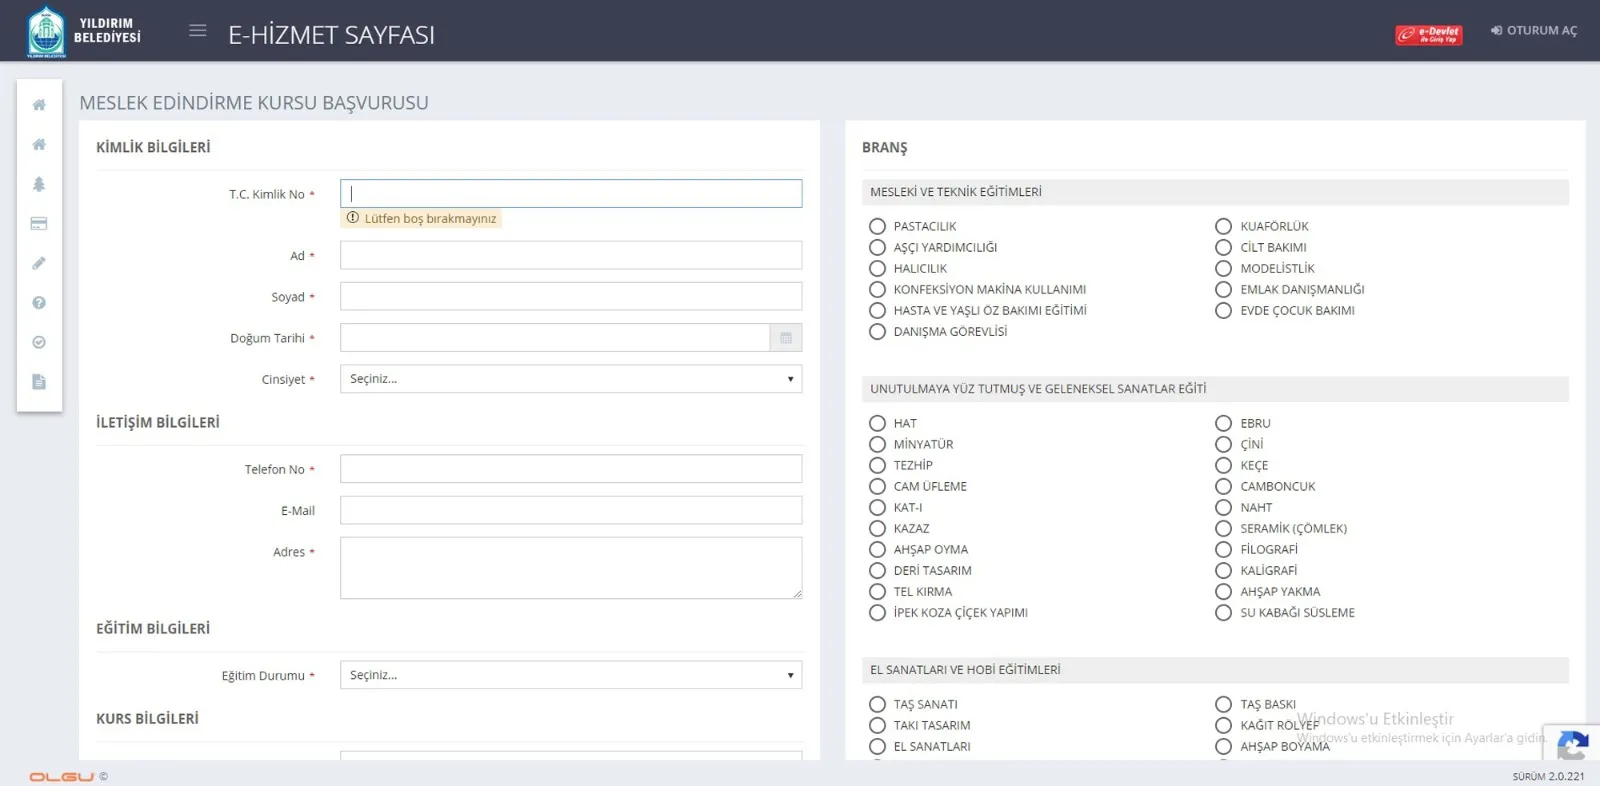This screenshot has height=786, width=1600.
Task: Click into the Adres text area
Action: [x=570, y=568]
